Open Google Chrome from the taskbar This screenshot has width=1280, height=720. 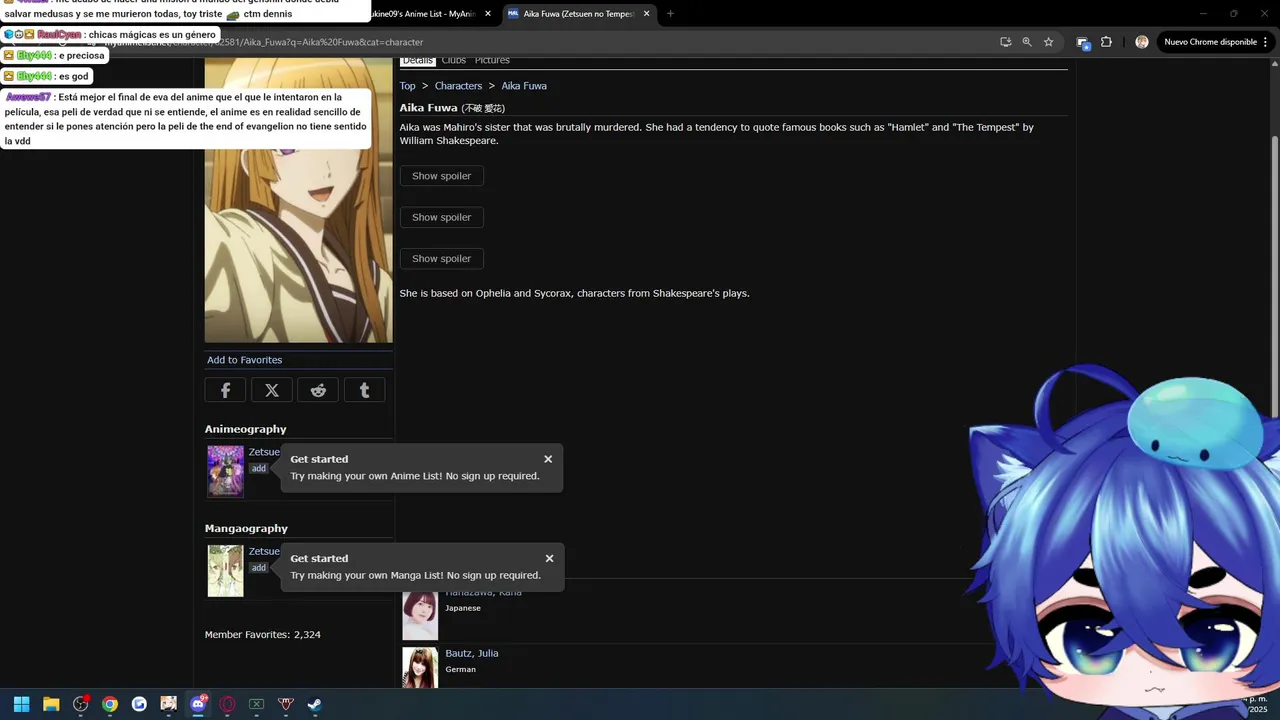click(110, 704)
